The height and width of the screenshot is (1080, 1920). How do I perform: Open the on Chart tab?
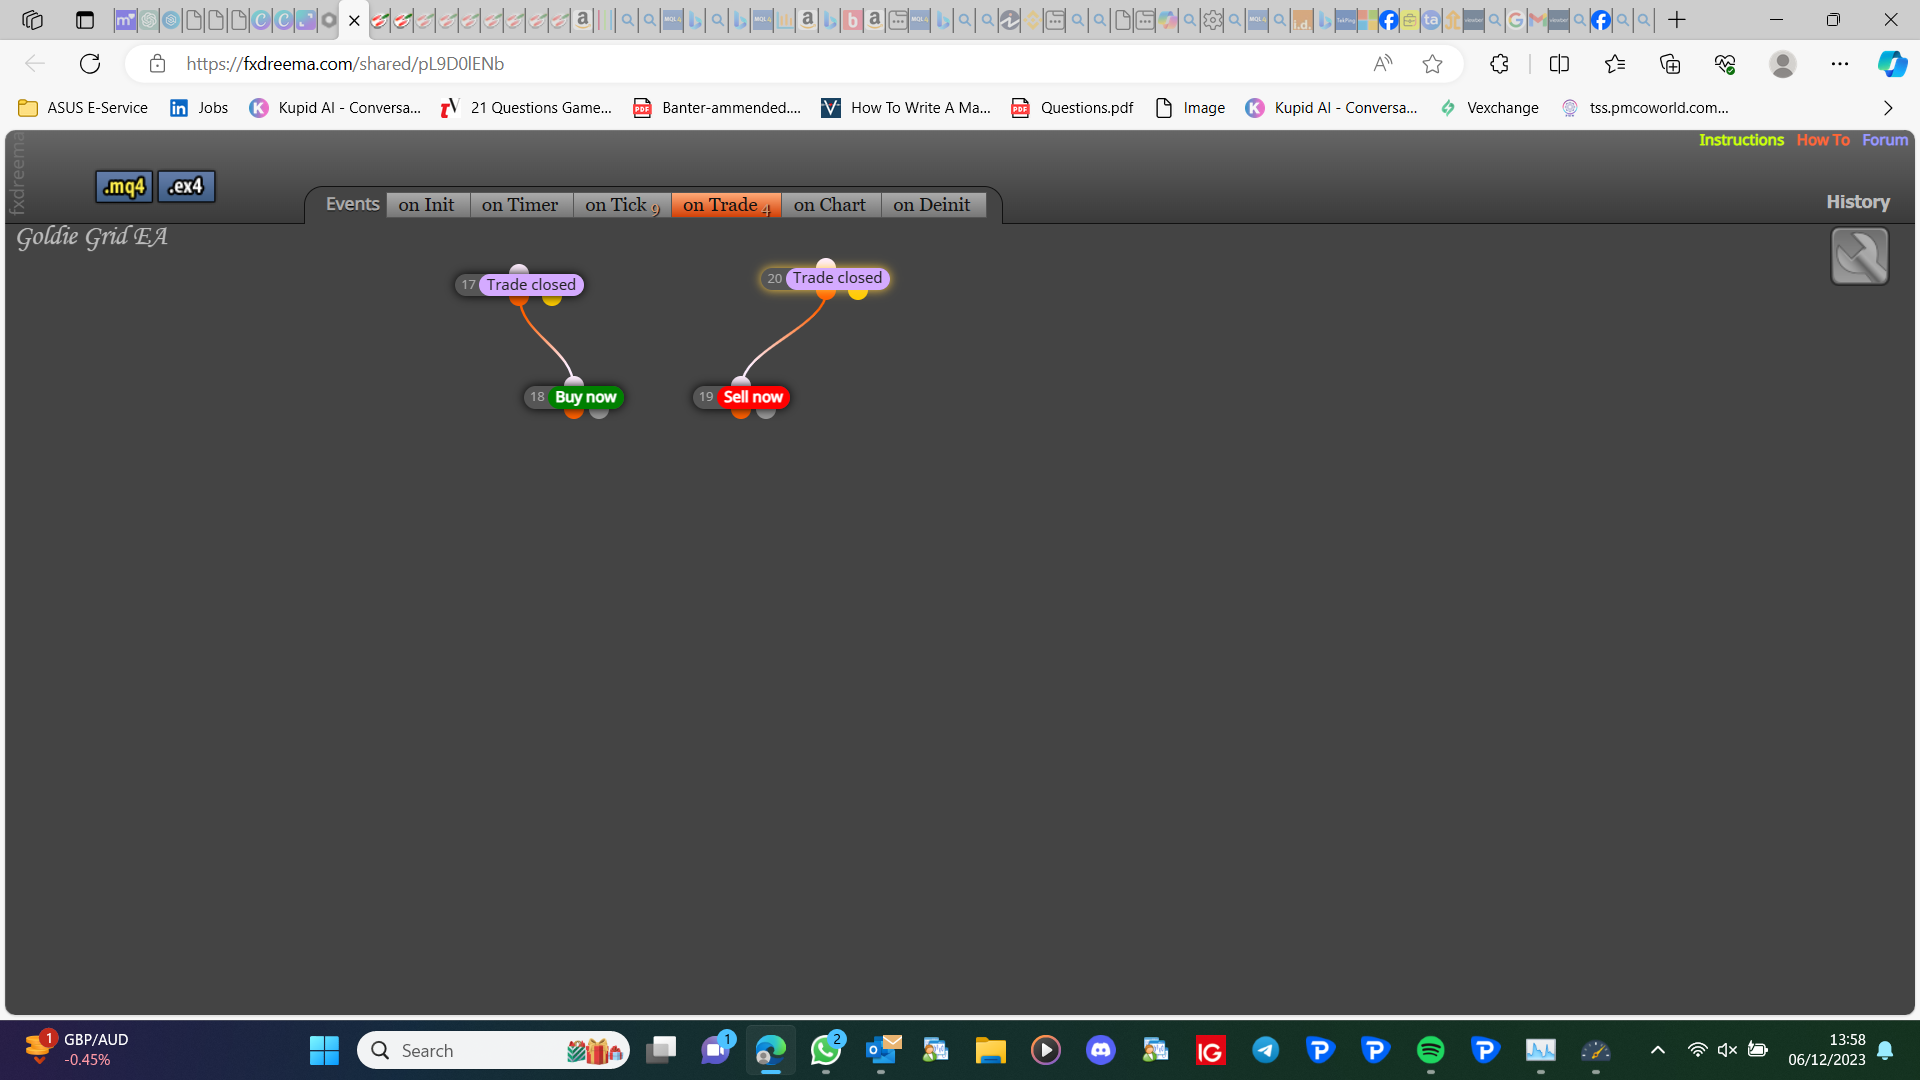(830, 205)
